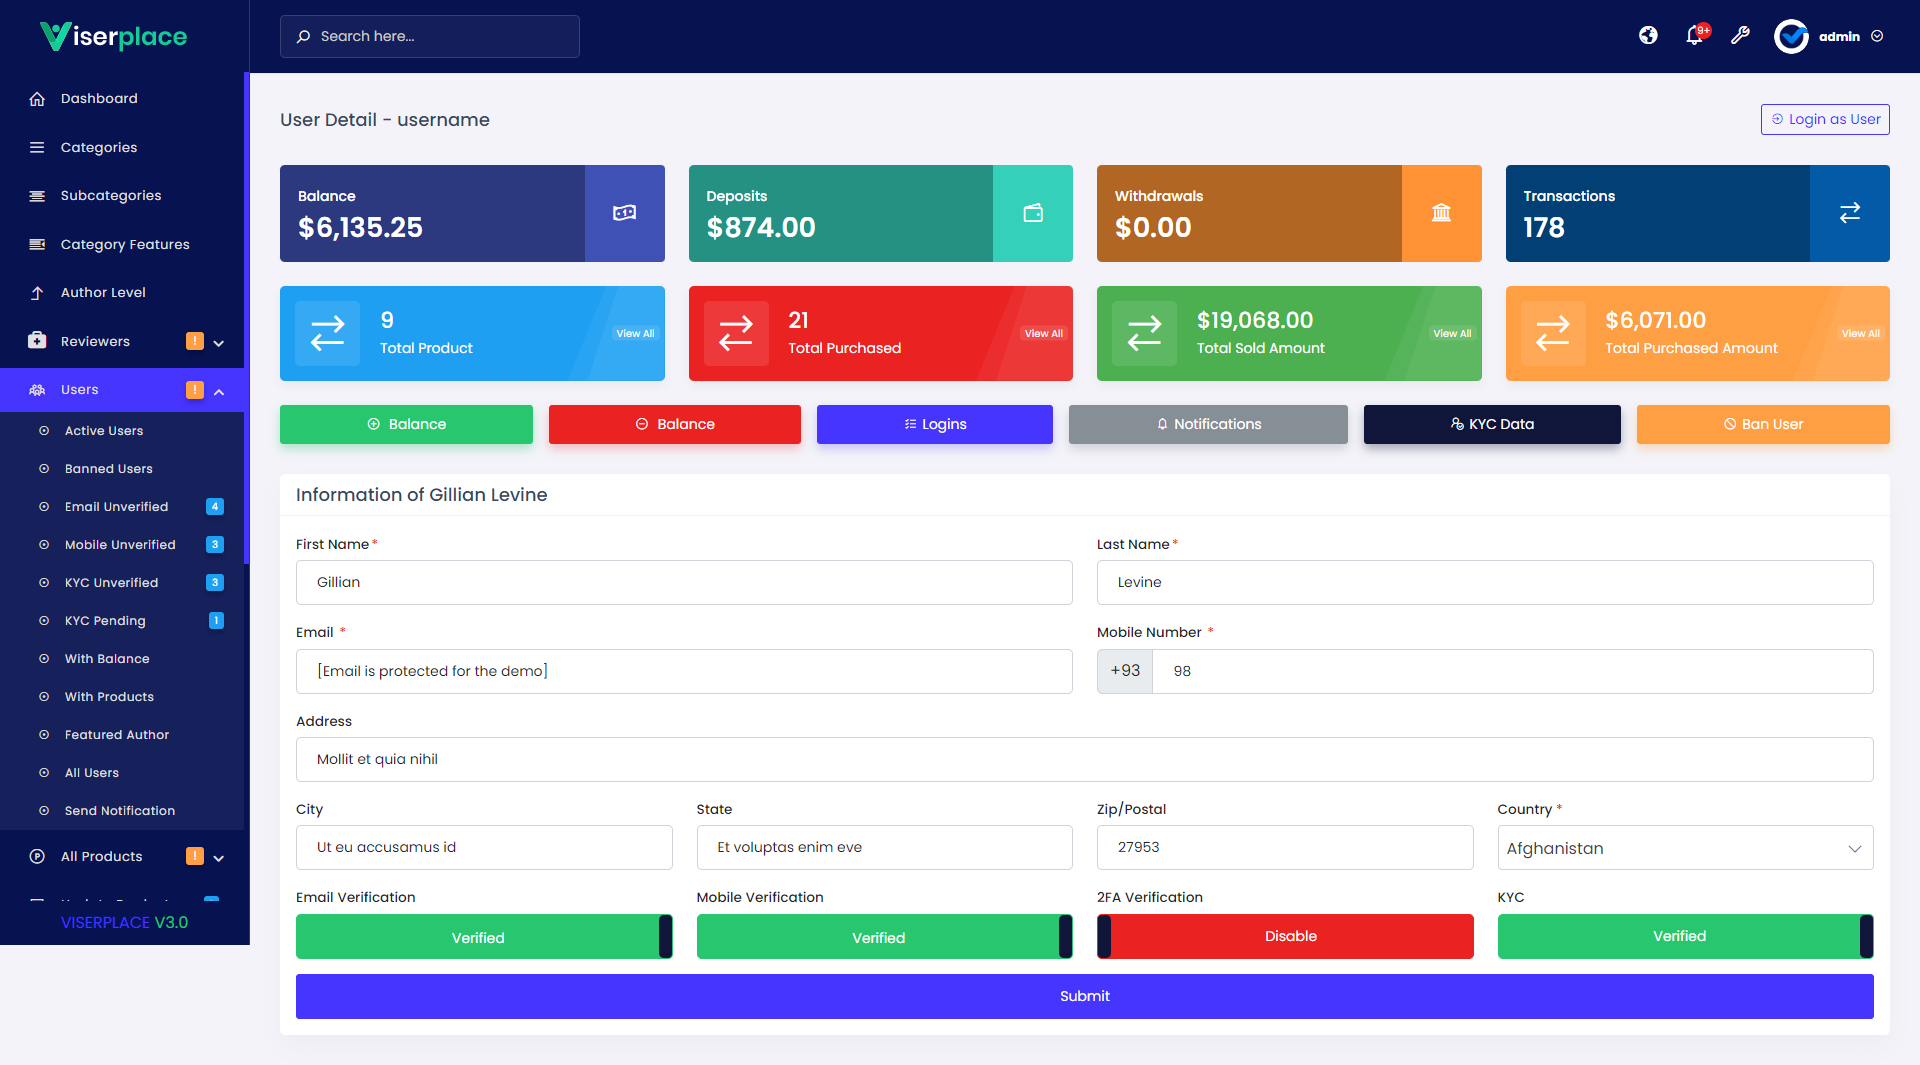Submit the user information form
This screenshot has height=1065, width=1920.
coord(1084,996)
